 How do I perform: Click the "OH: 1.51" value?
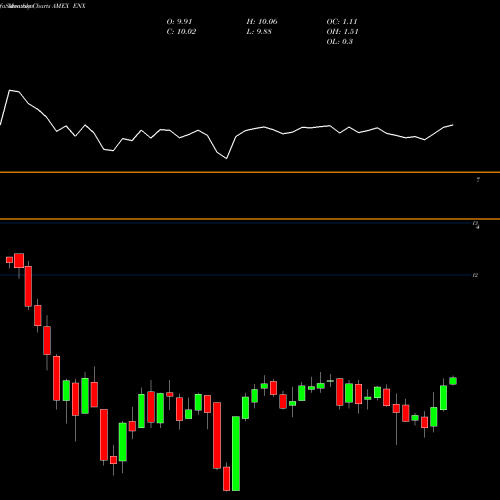[342, 32]
